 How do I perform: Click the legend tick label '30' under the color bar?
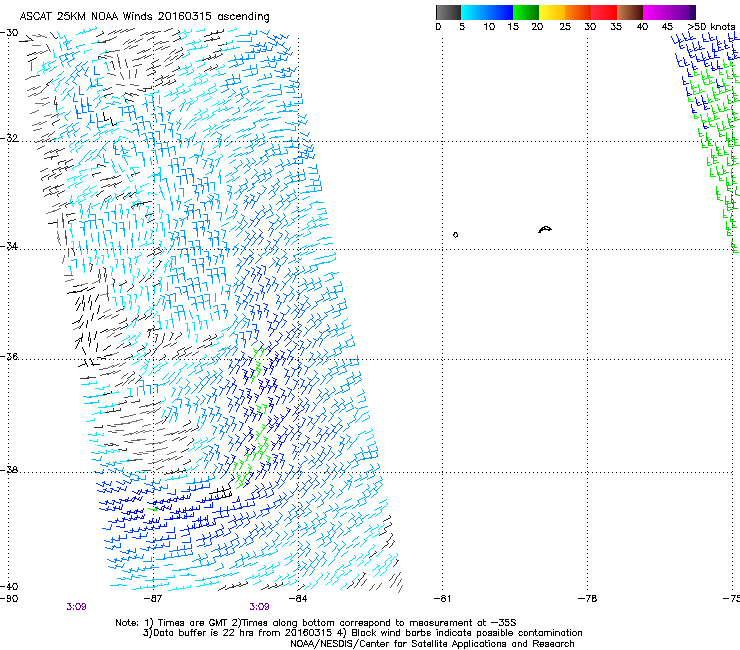[590, 27]
